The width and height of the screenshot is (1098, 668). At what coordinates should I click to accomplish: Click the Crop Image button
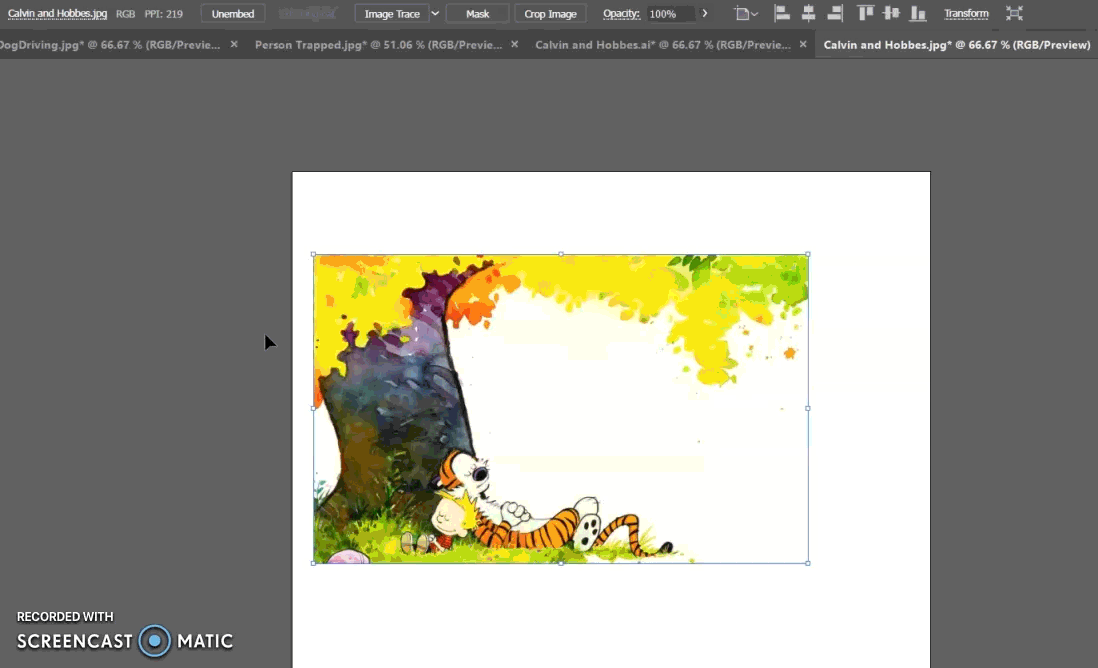[550, 13]
